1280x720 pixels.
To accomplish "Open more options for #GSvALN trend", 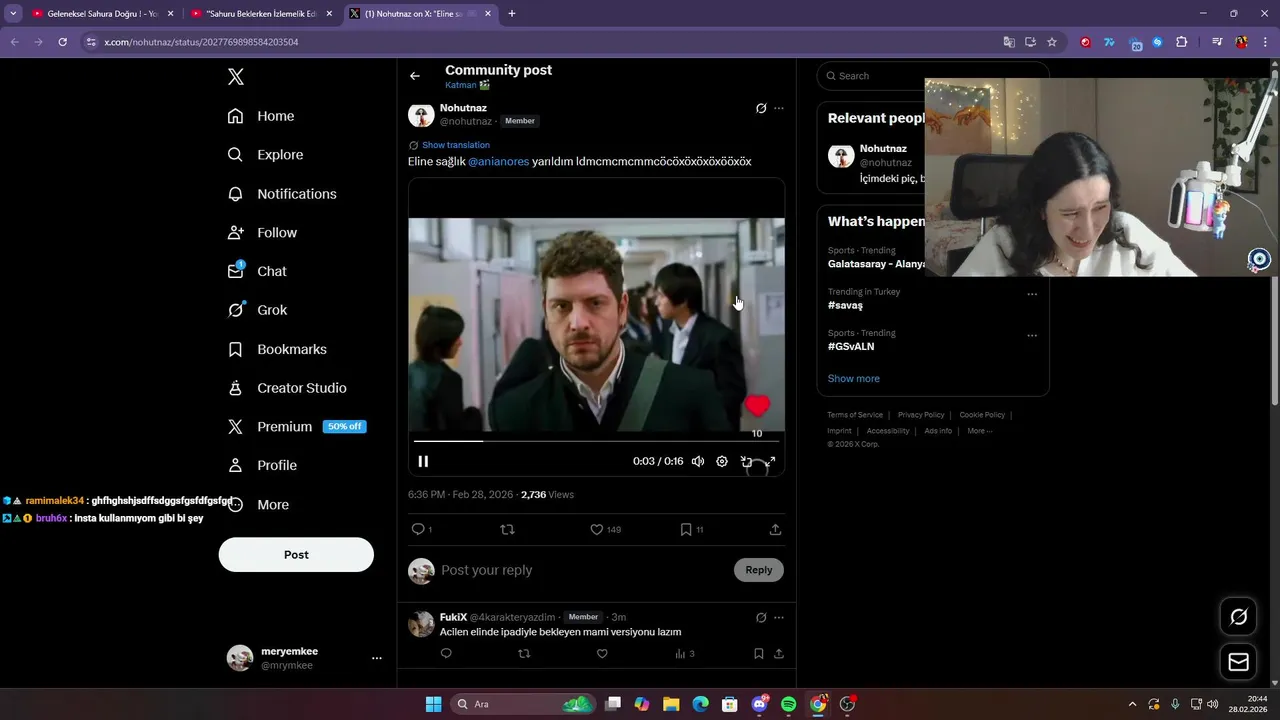I will click(1032, 335).
